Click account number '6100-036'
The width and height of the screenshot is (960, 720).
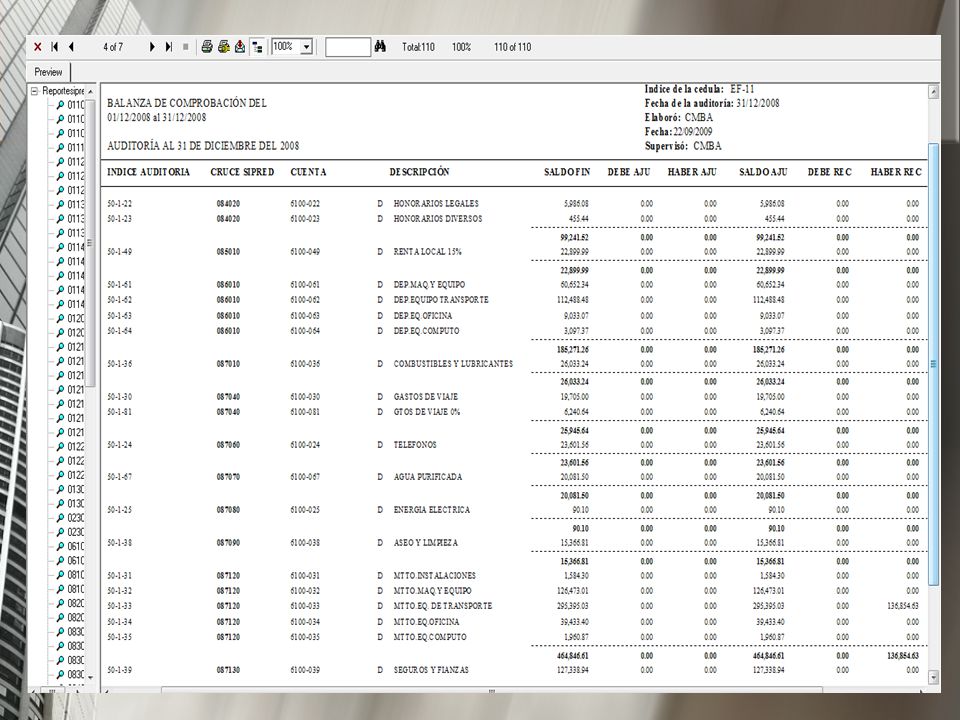(305, 364)
